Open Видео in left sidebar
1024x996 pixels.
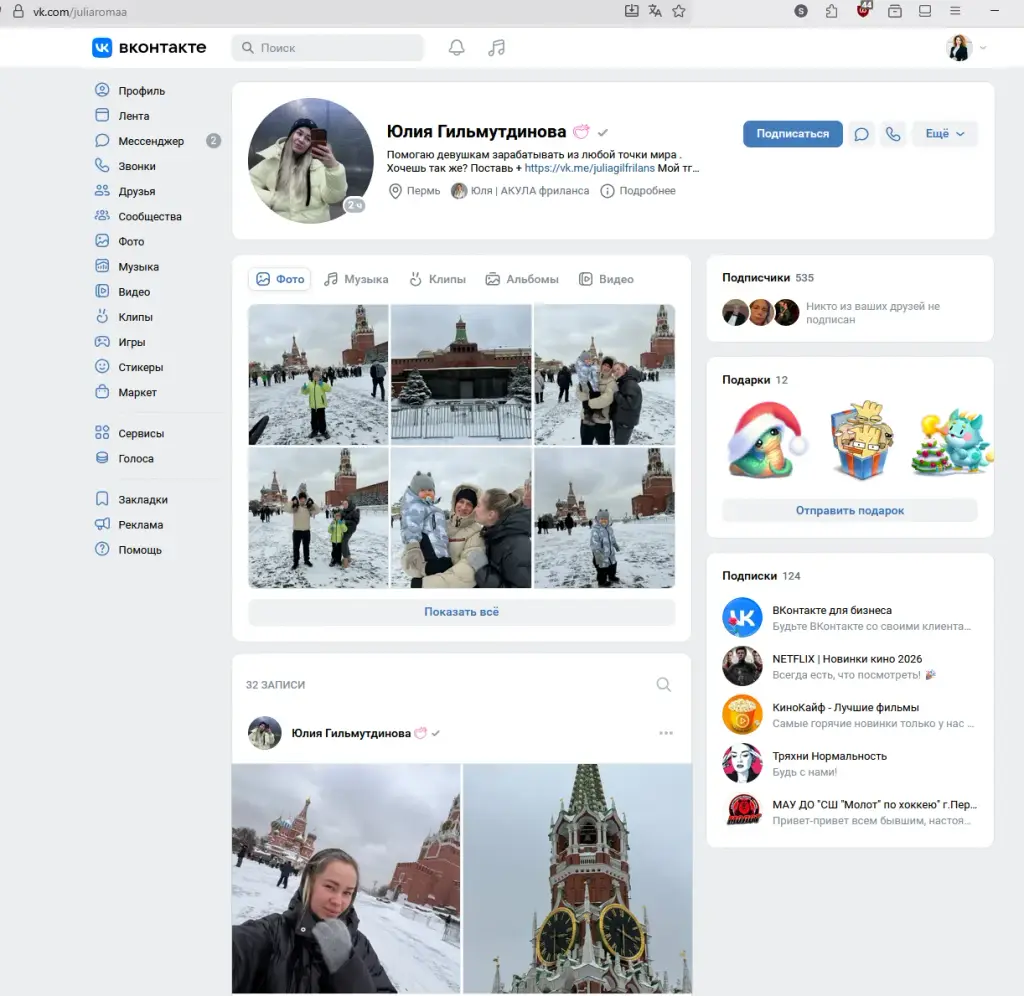pyautogui.click(x=123, y=291)
